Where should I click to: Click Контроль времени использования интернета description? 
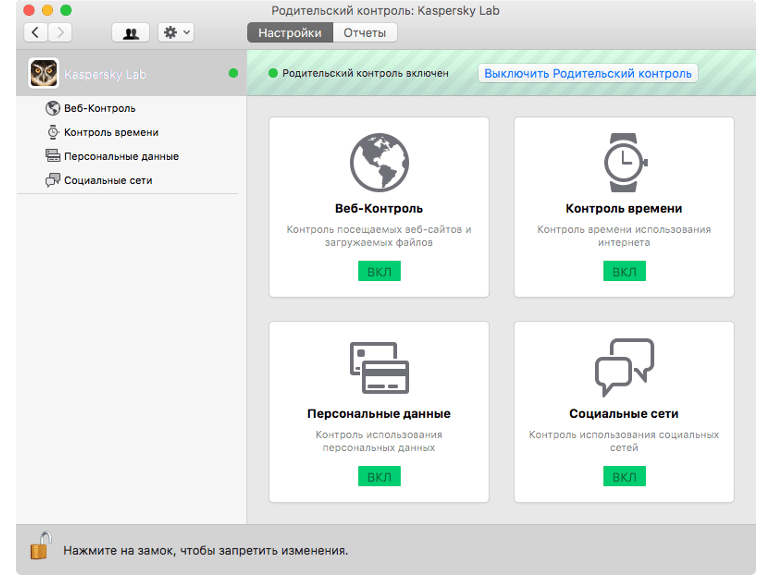(x=624, y=236)
